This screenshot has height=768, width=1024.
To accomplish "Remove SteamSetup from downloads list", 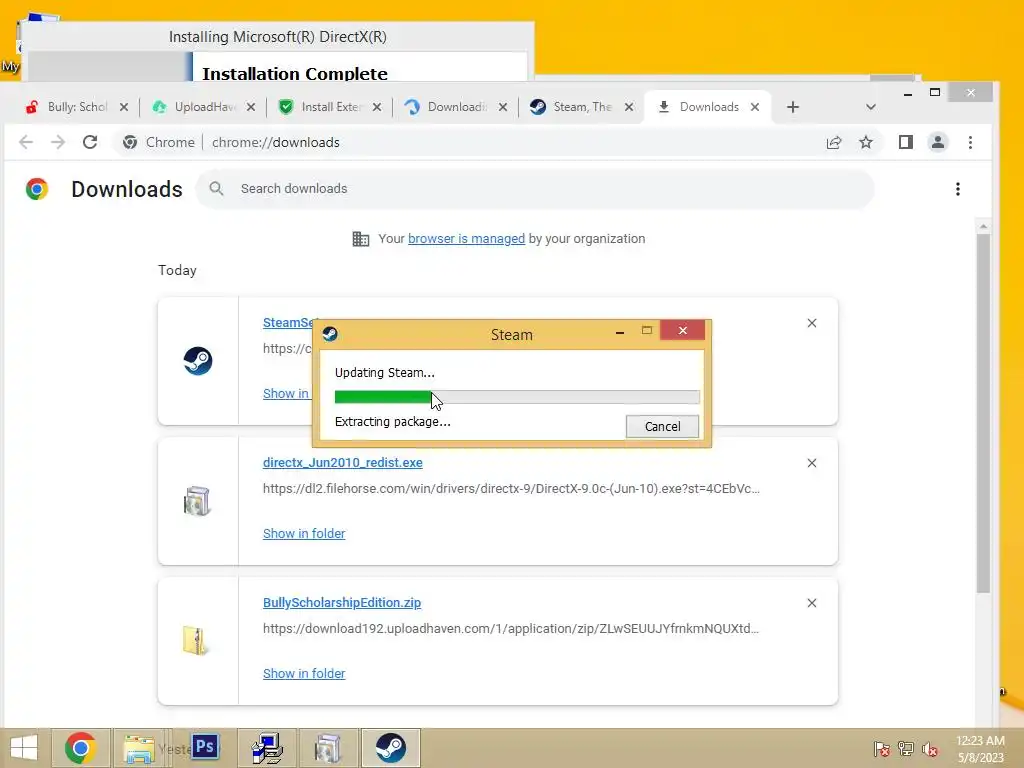I will (812, 323).
